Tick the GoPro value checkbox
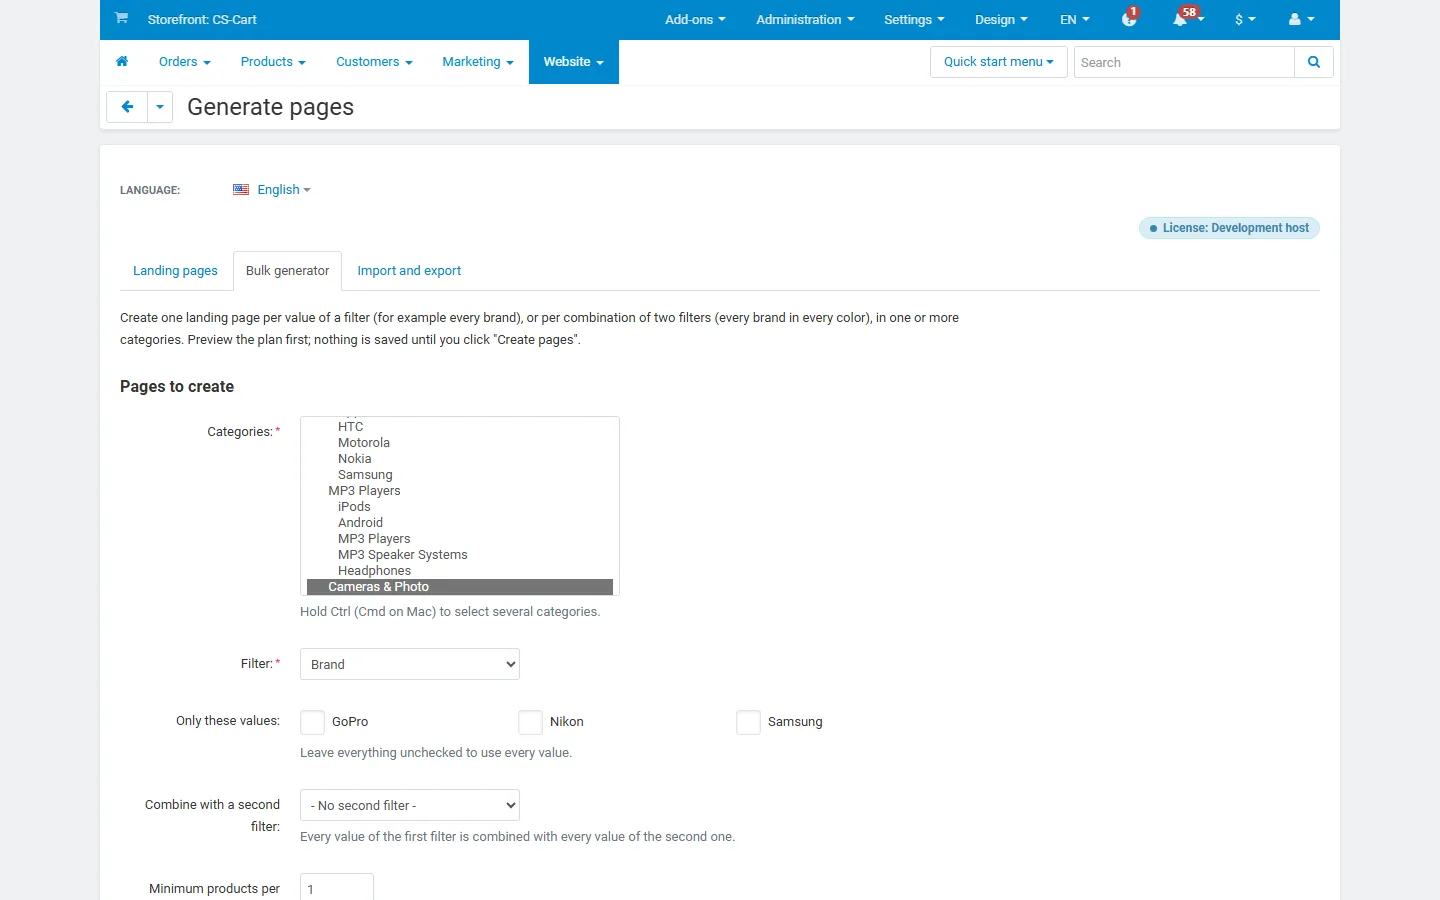The width and height of the screenshot is (1440, 900). 312,722
